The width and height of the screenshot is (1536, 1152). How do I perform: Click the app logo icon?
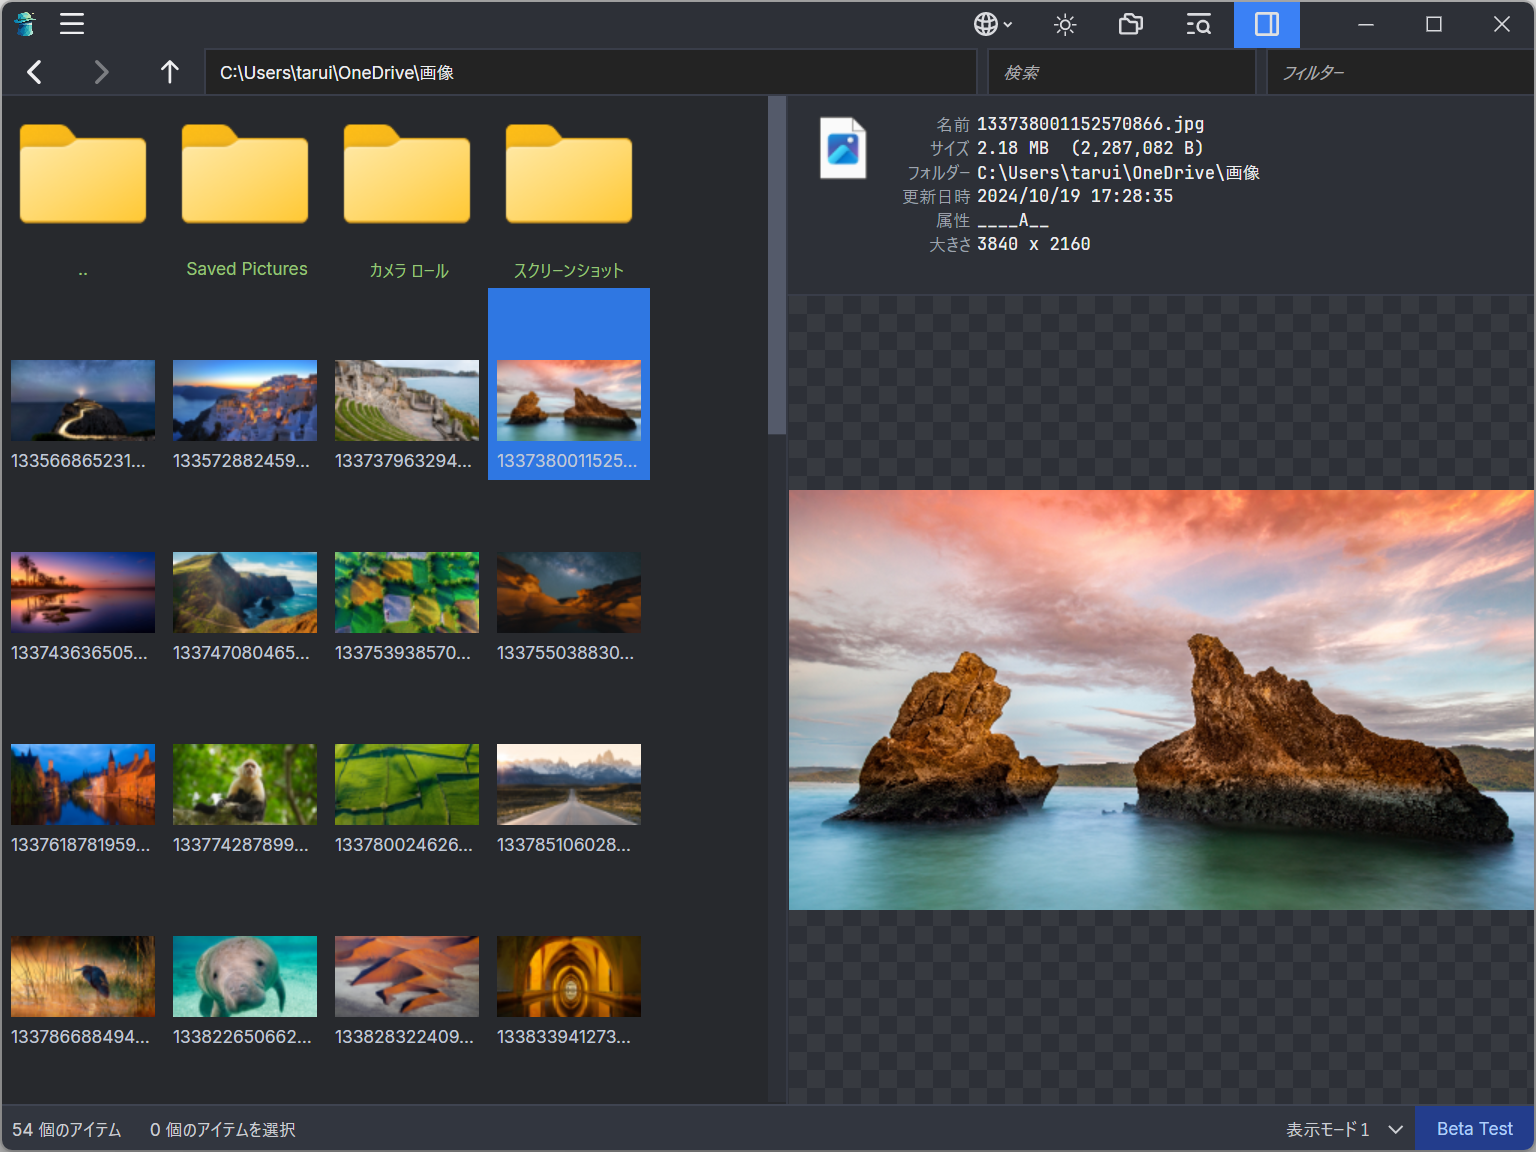click(x=25, y=24)
